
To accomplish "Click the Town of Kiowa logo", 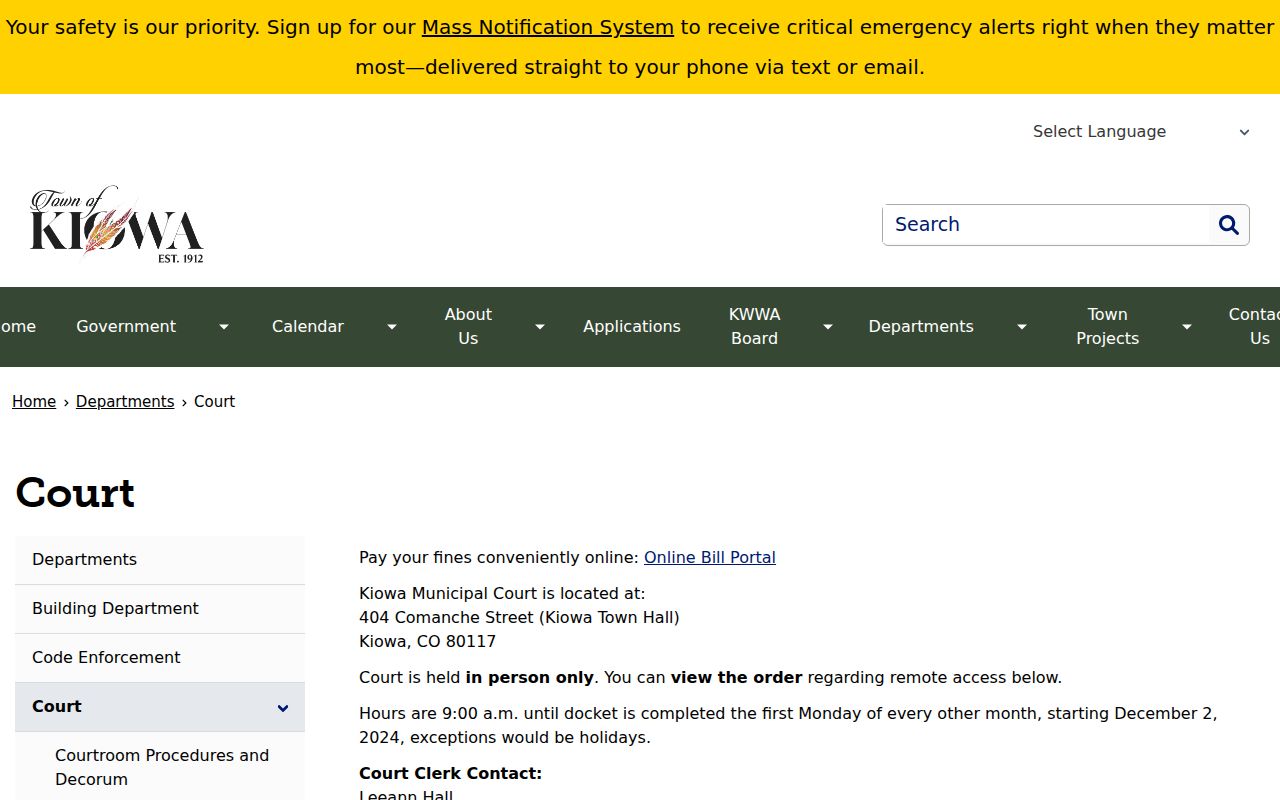I will pyautogui.click(x=117, y=225).
